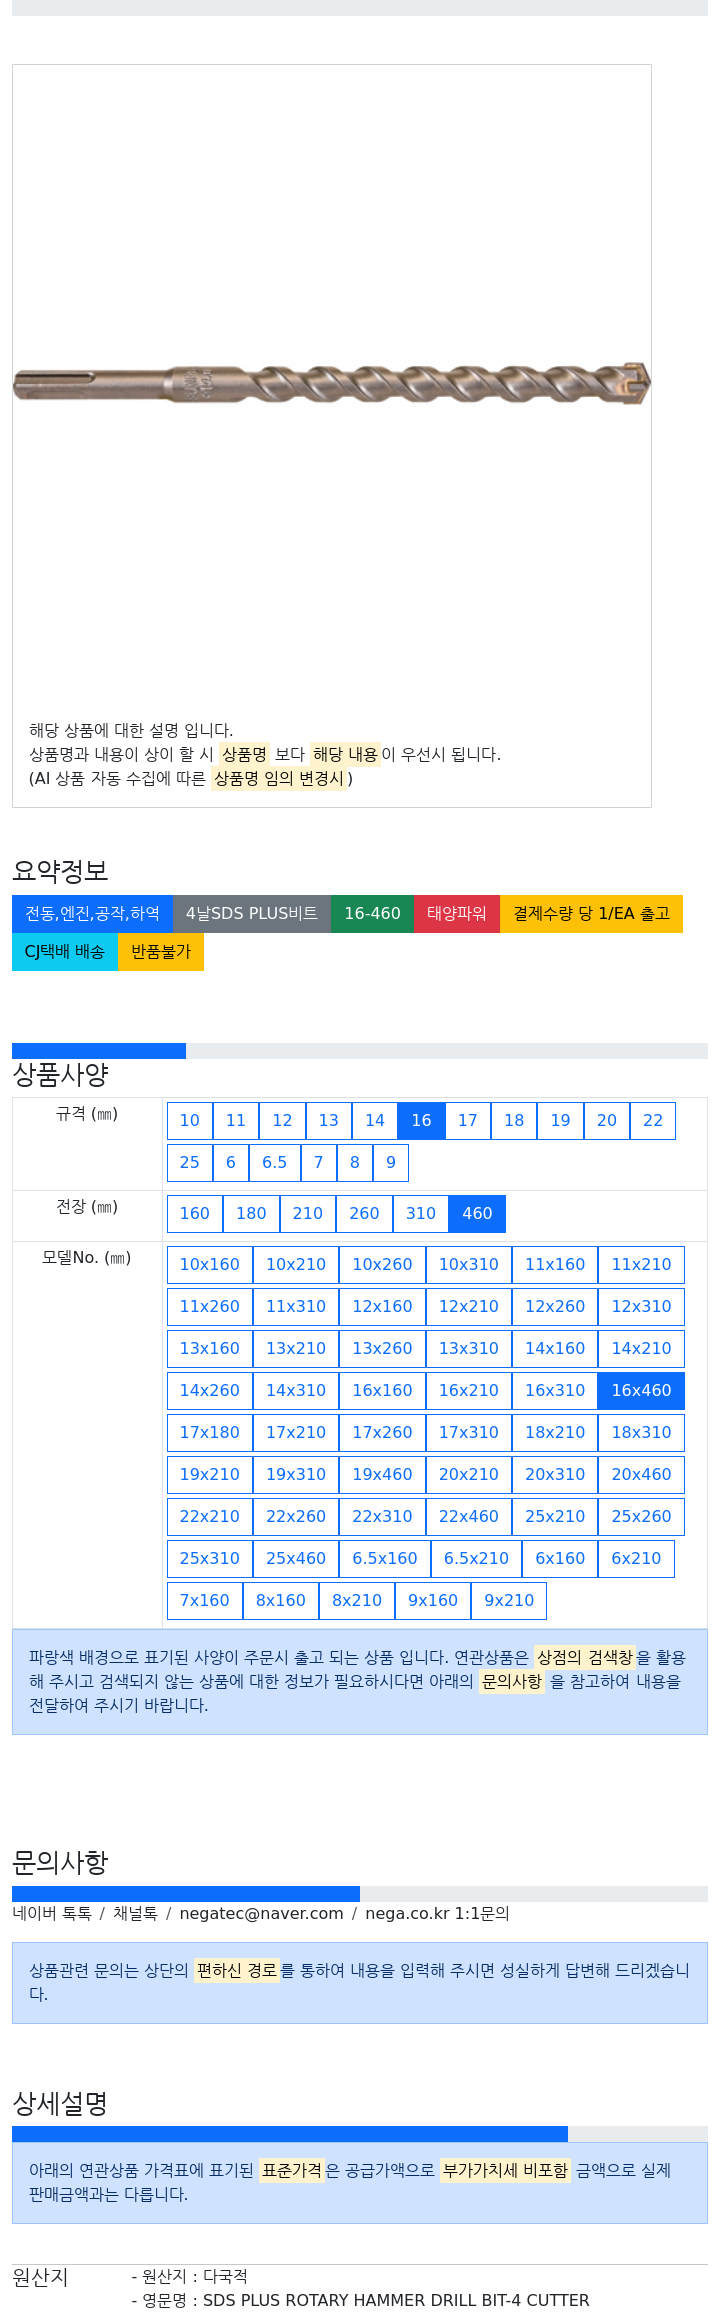720x2313 pixels.
Task: Open the 태양파워 brand tag
Action: tap(457, 914)
